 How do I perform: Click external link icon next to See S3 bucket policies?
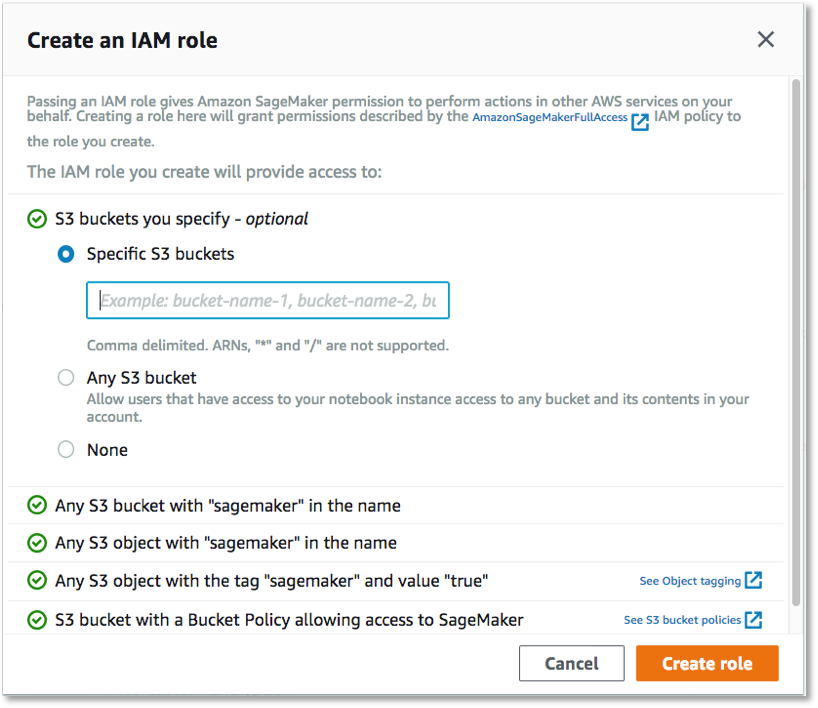pos(753,619)
